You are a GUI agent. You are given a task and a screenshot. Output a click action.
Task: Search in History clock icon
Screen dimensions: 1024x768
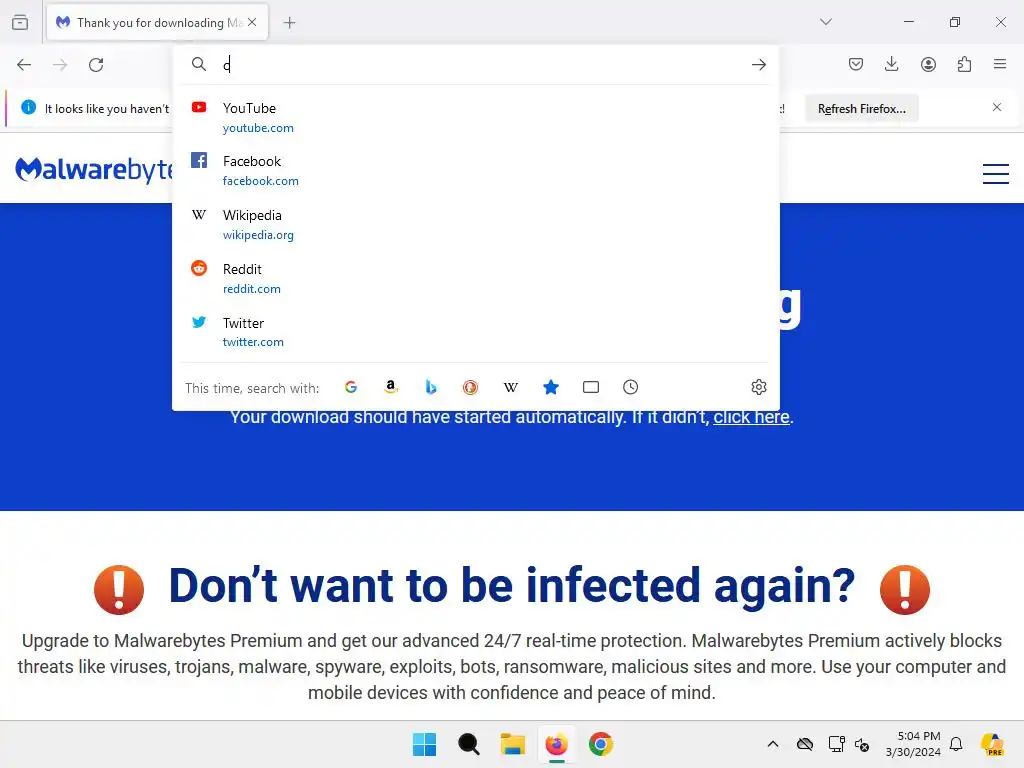coord(630,387)
